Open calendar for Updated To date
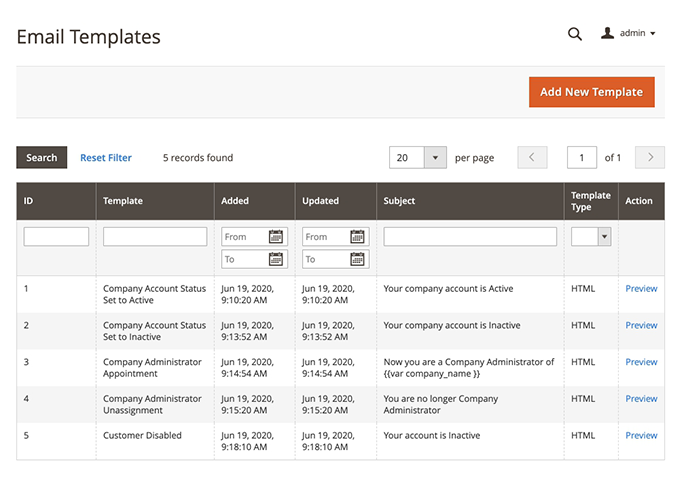 tap(358, 259)
